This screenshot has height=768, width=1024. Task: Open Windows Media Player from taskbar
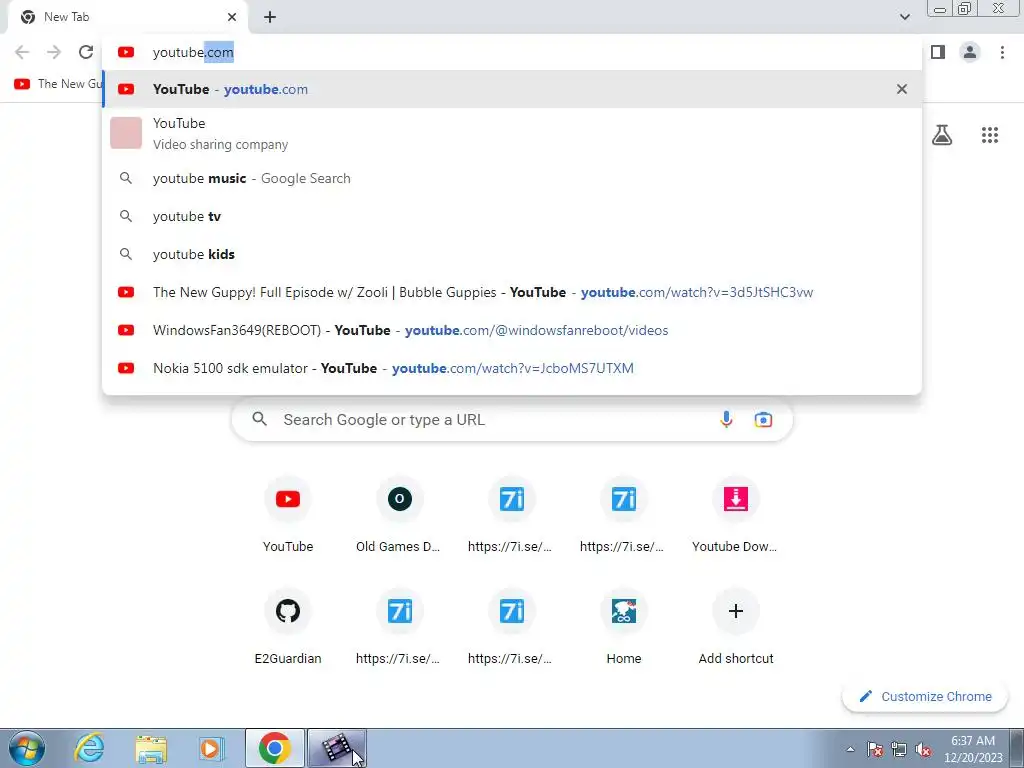point(211,748)
